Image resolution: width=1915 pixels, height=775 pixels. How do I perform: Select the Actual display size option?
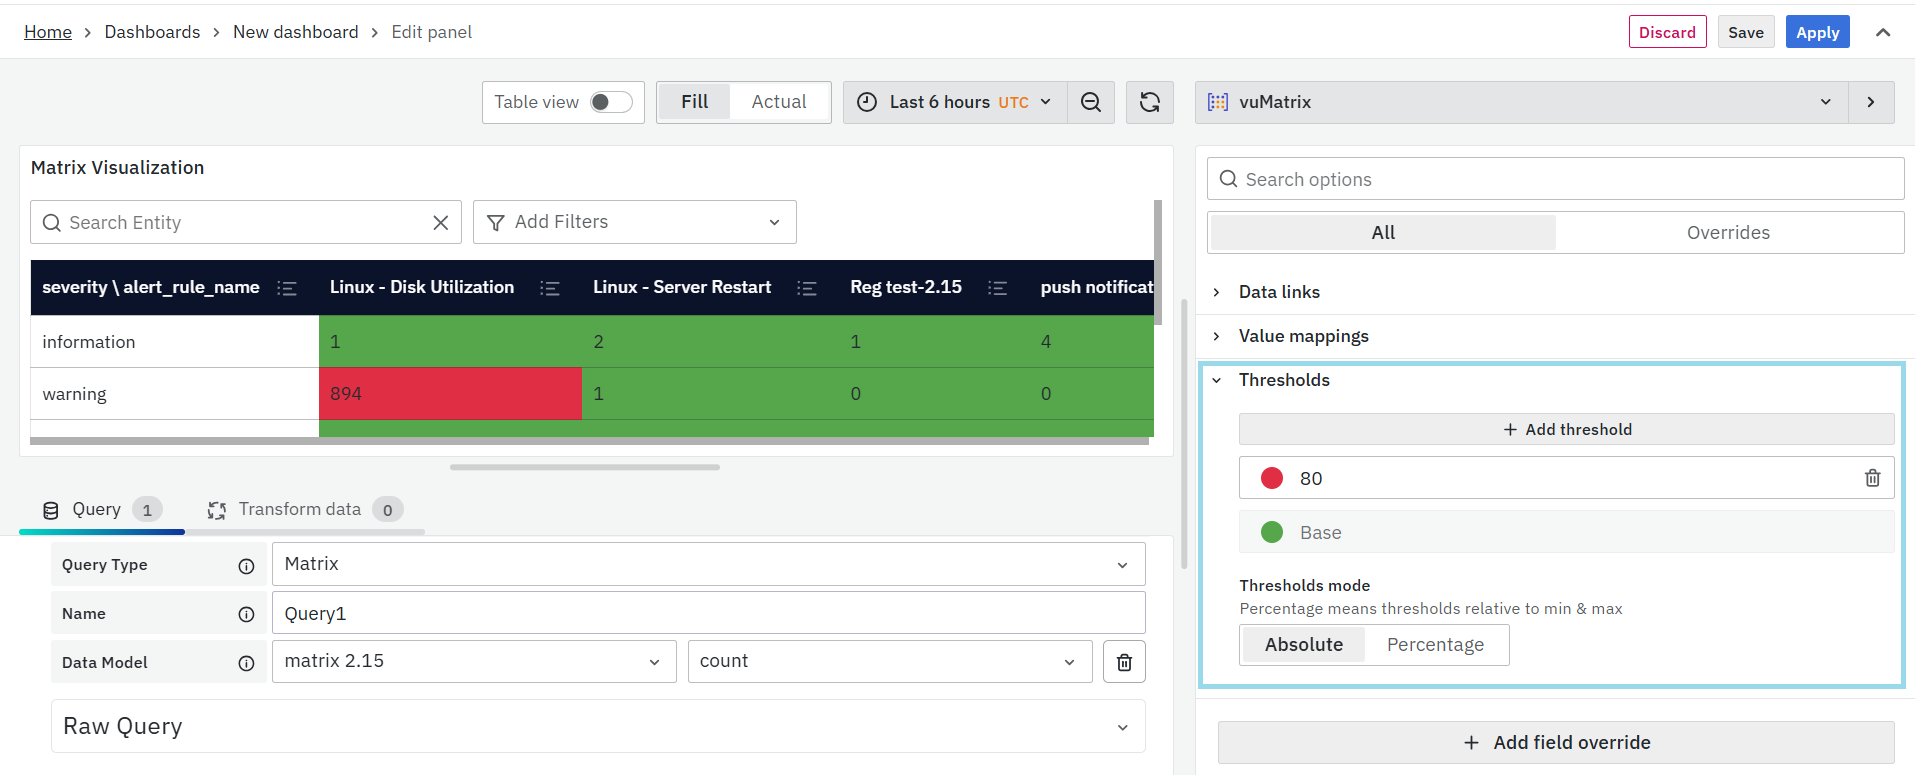(x=778, y=102)
